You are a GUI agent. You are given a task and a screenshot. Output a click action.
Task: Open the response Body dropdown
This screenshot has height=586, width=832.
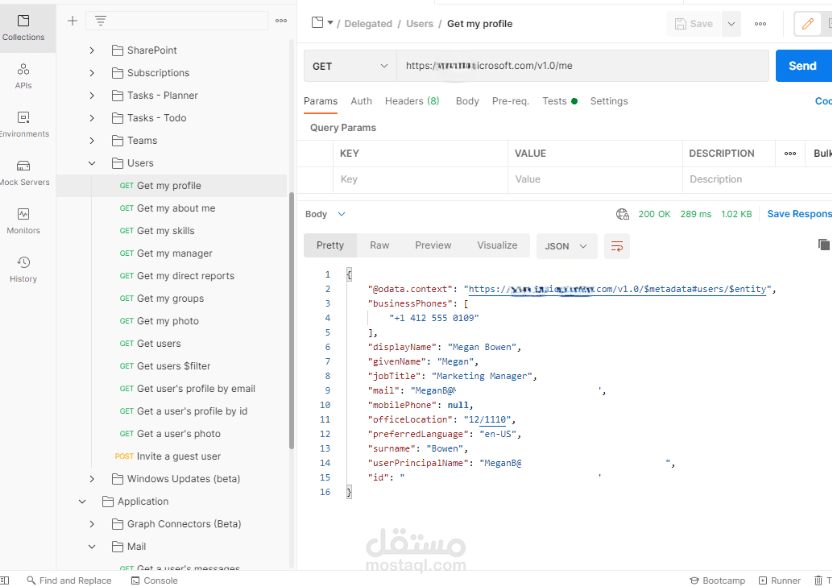point(325,214)
